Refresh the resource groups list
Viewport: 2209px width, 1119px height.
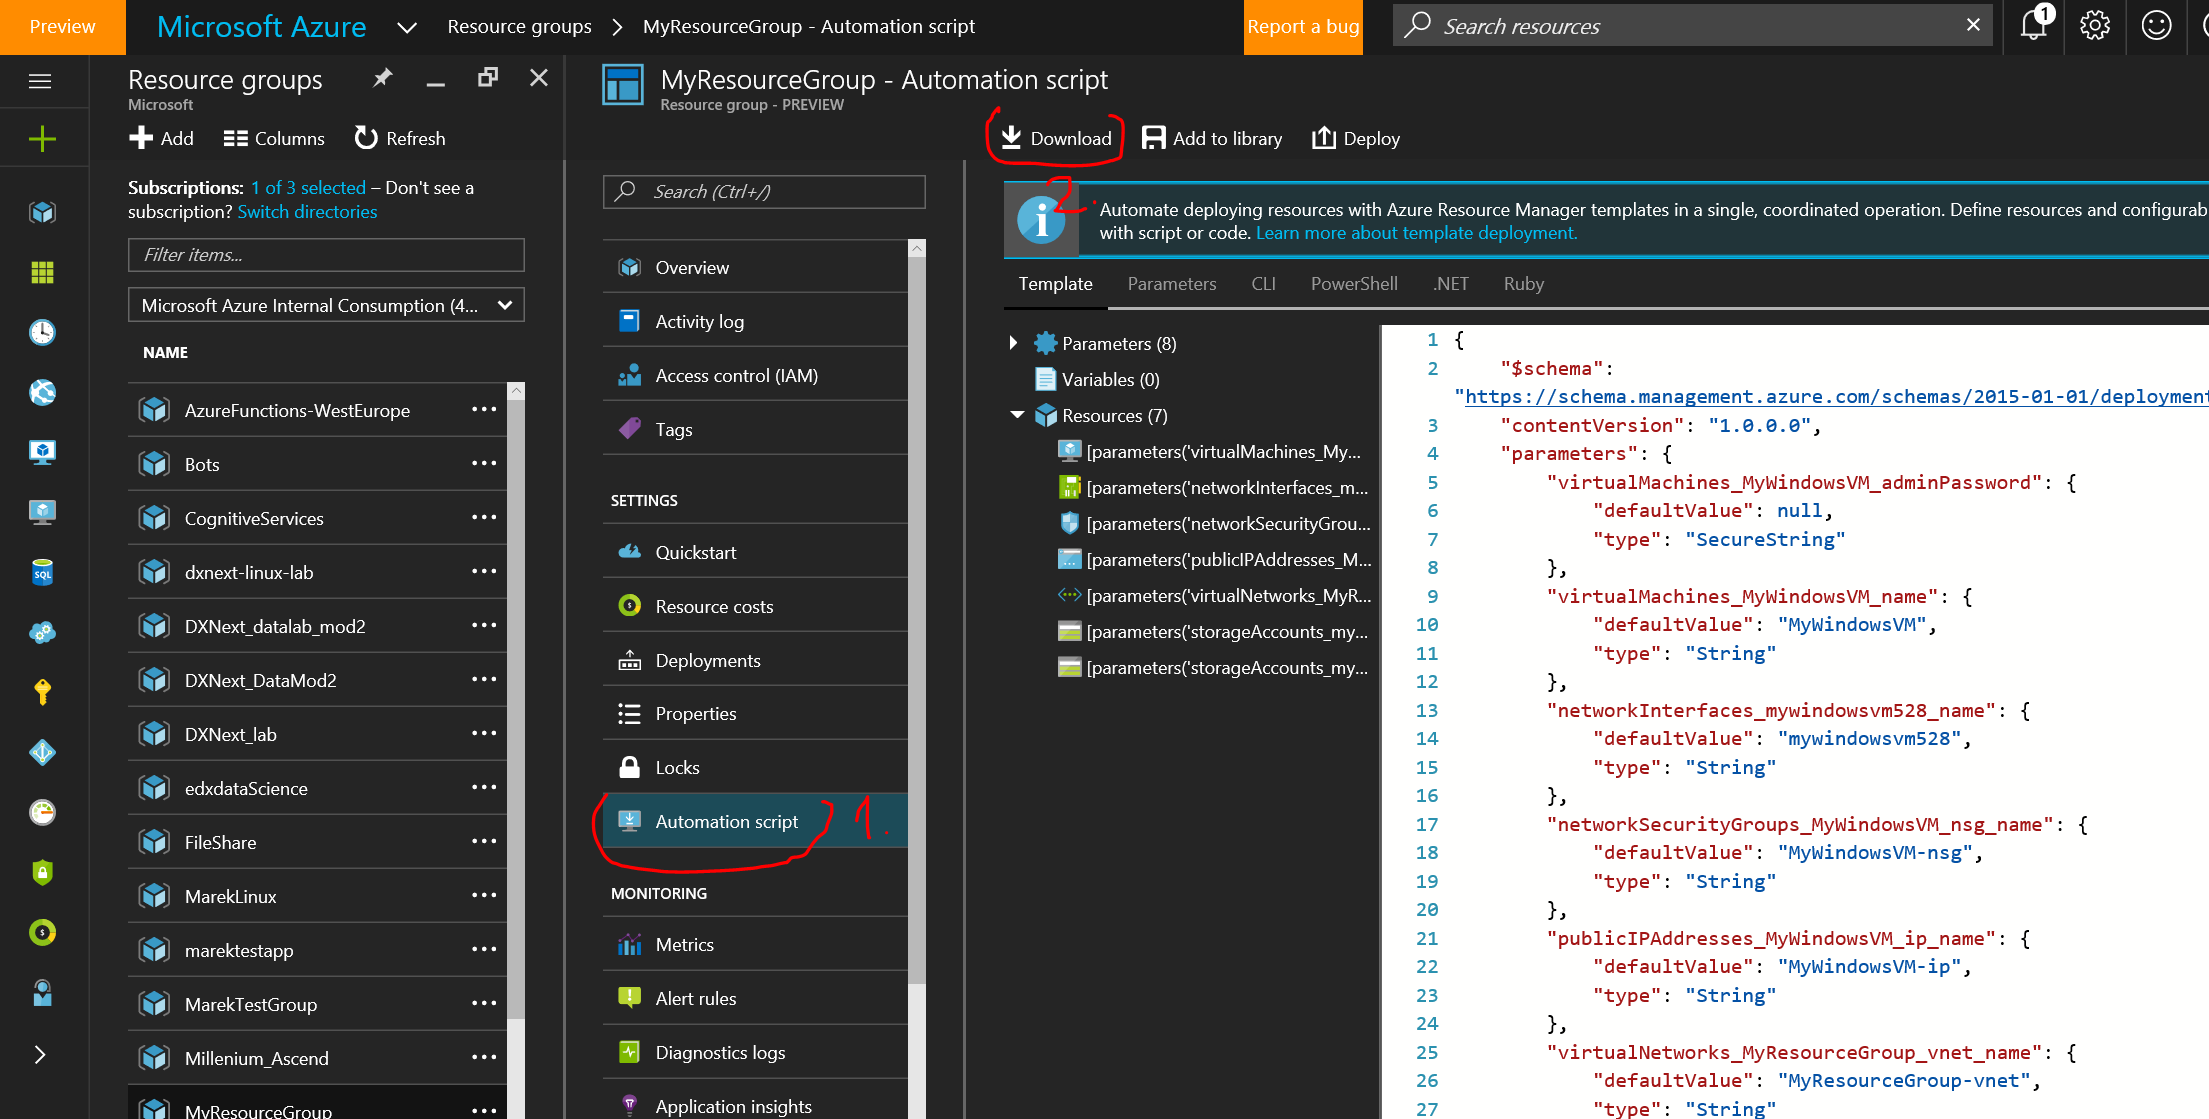pyautogui.click(x=400, y=139)
